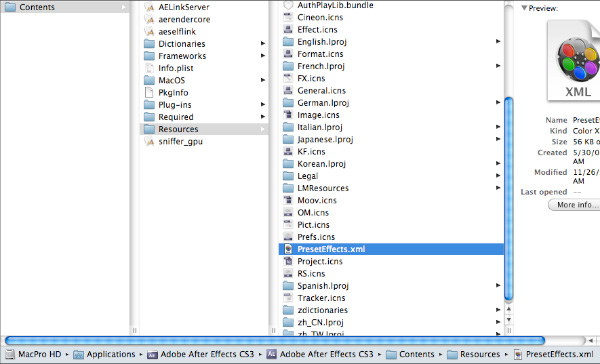
Task: Expand the Dictionaries folder arrow
Action: 263,43
